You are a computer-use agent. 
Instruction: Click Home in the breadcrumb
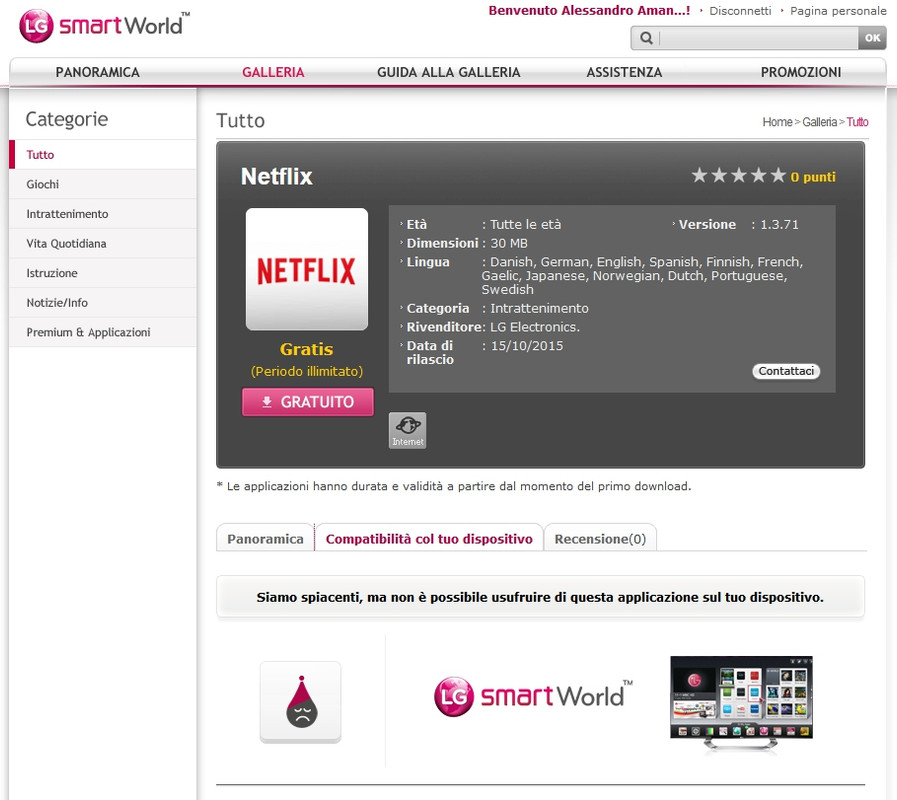[x=777, y=122]
